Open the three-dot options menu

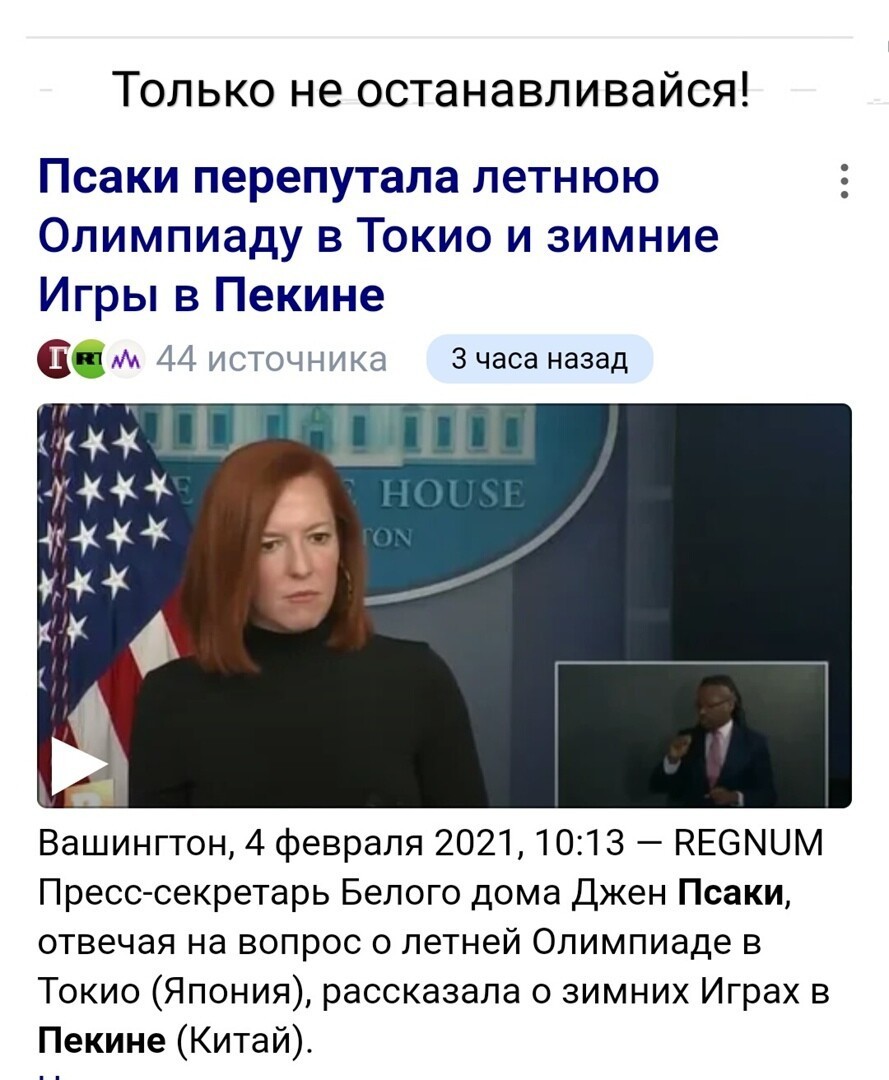pyautogui.click(x=844, y=182)
